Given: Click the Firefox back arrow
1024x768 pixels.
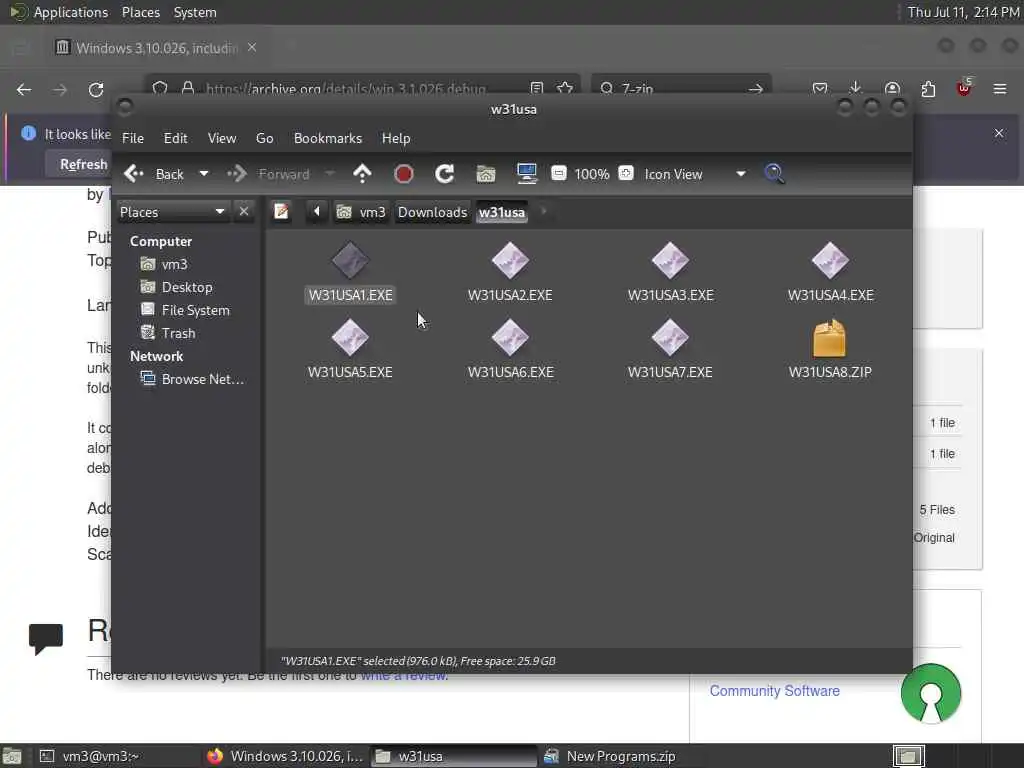Looking at the screenshot, I should click(24, 89).
